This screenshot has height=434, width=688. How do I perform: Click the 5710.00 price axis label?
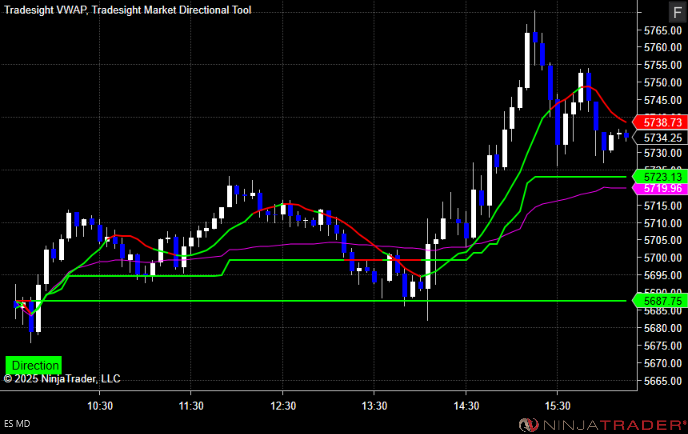663,223
